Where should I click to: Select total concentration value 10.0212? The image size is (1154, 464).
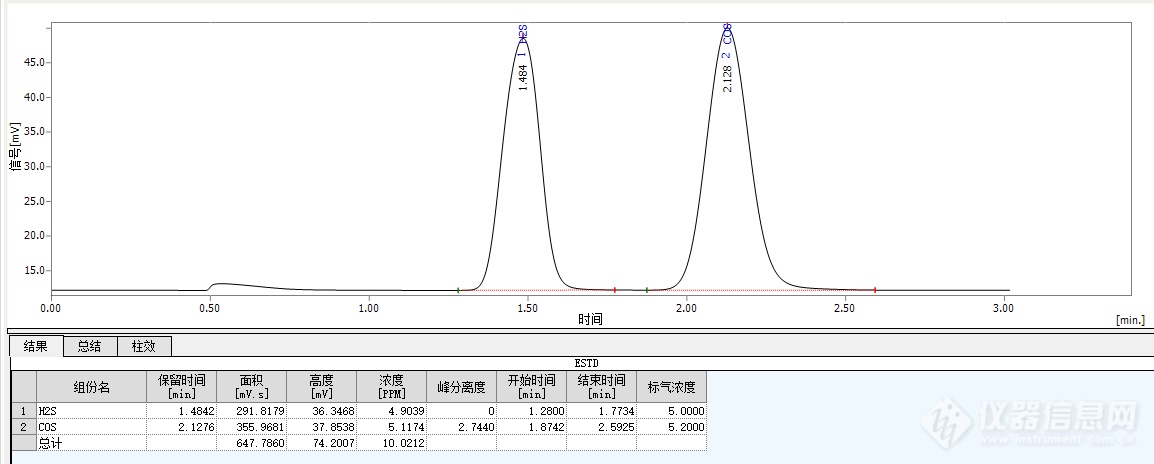391,443
